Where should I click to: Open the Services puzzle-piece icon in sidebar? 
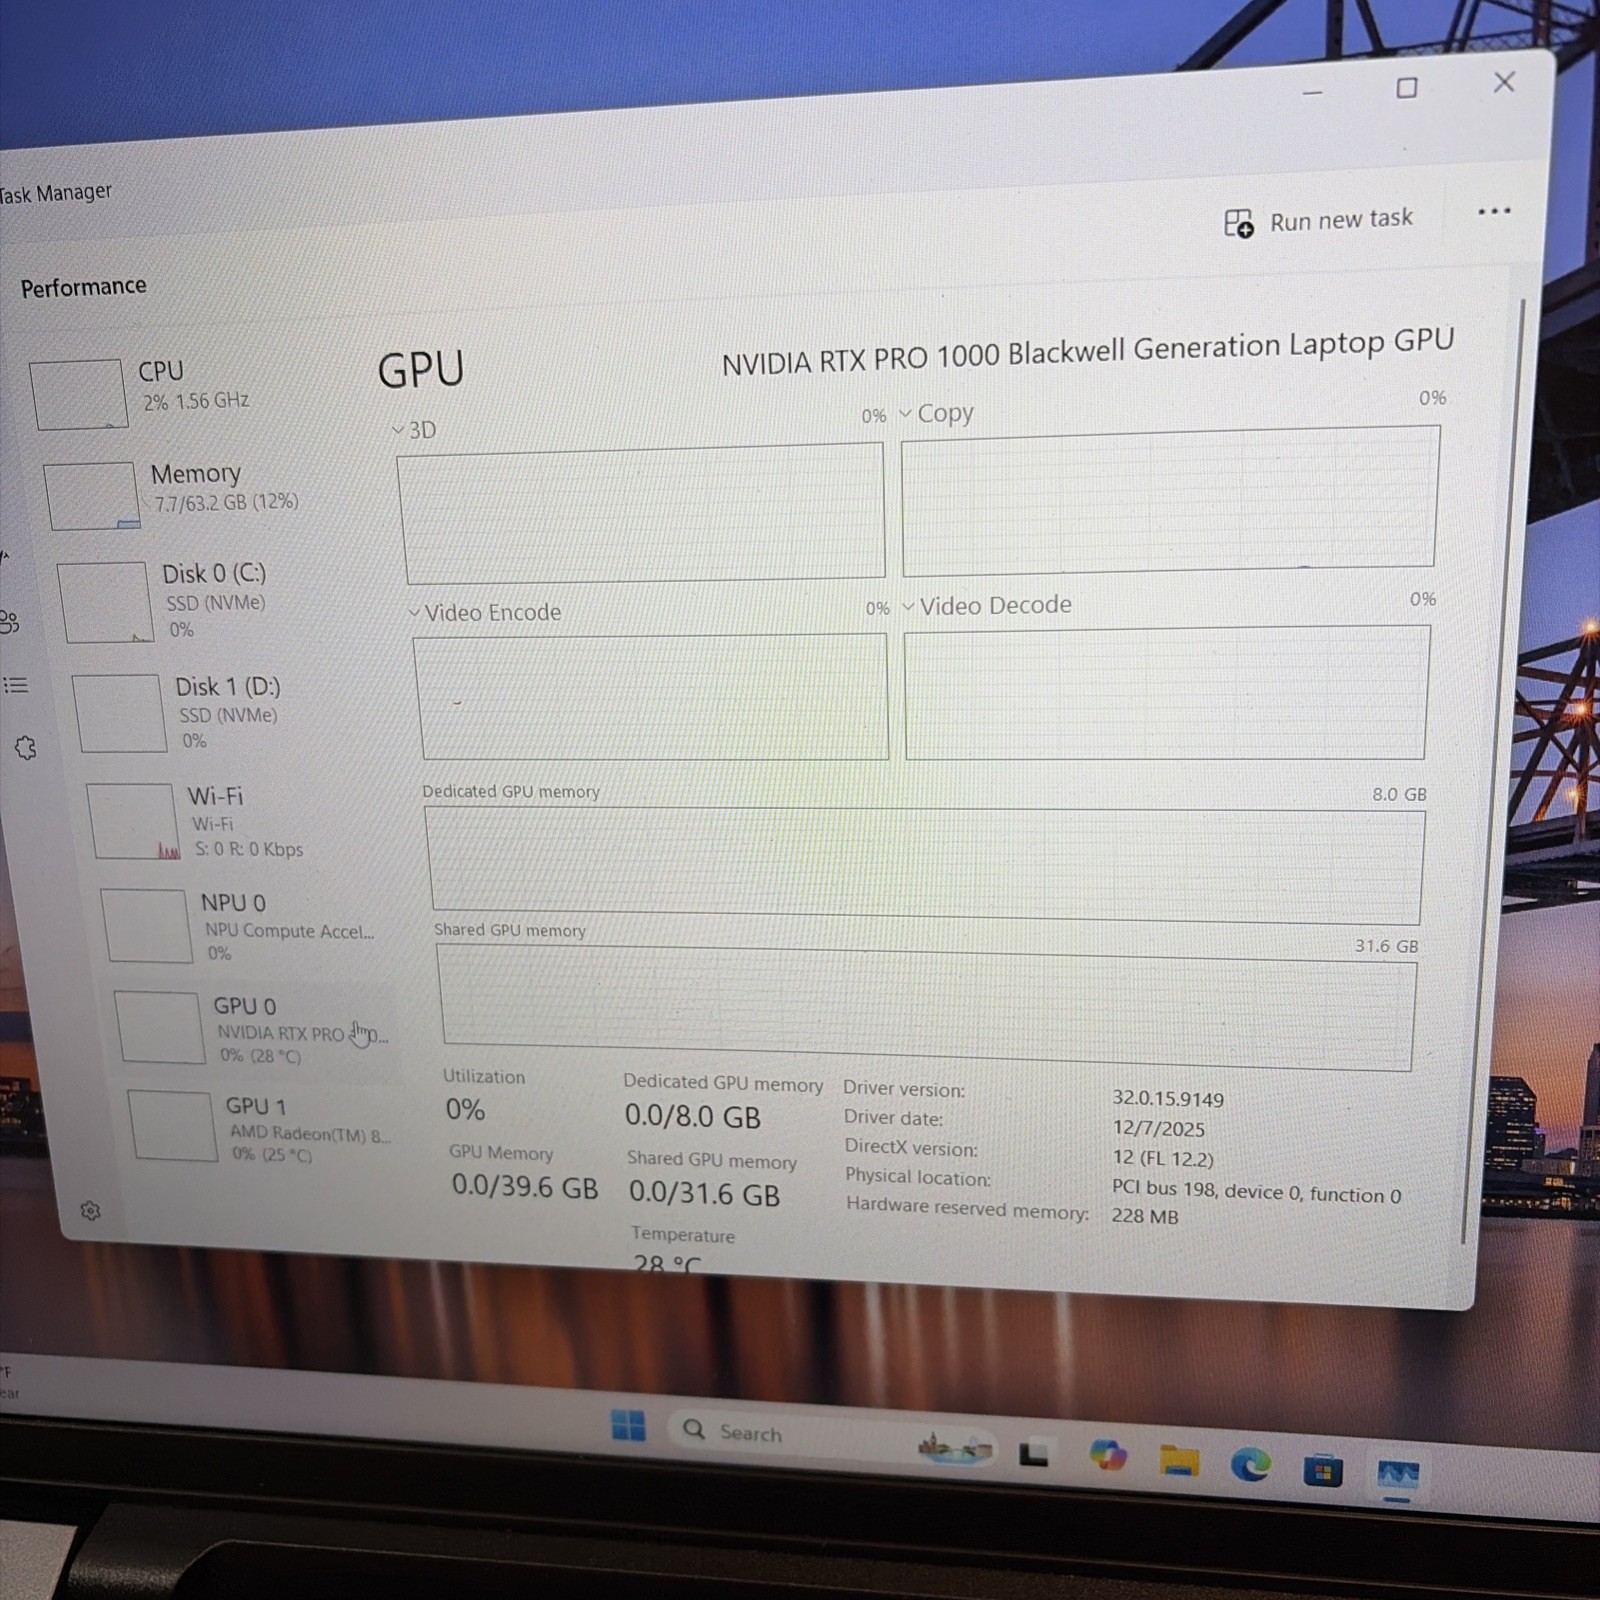[25, 748]
